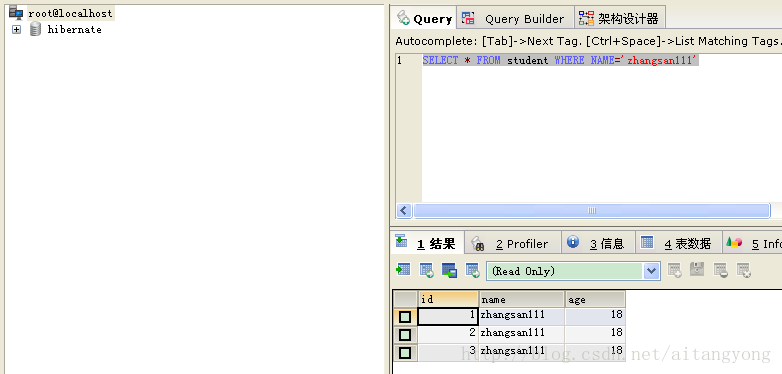
Task: Open the 2 Profiler tab
Action: [512, 243]
